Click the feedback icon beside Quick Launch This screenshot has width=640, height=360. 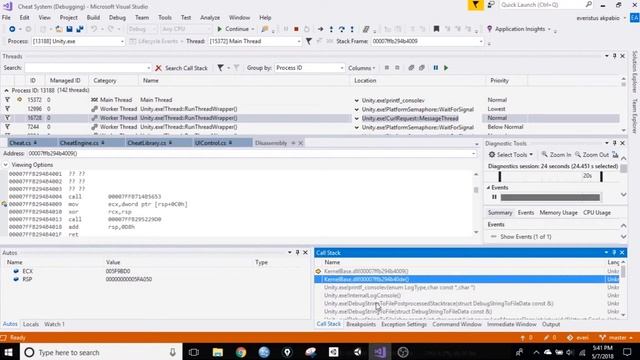(x=491, y=5)
